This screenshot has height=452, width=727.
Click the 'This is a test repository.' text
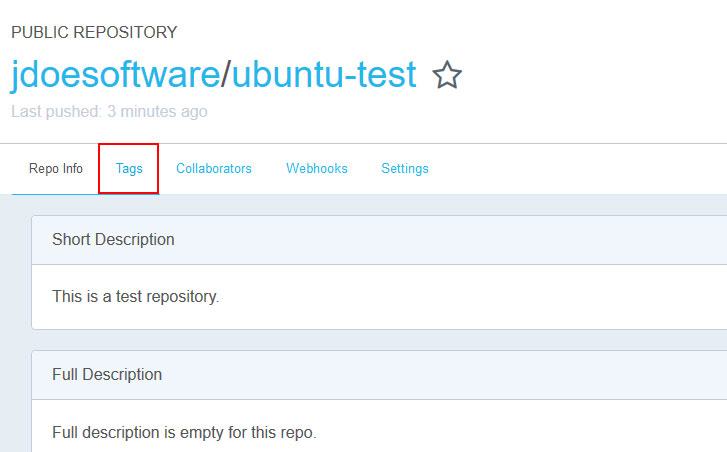(x=135, y=296)
